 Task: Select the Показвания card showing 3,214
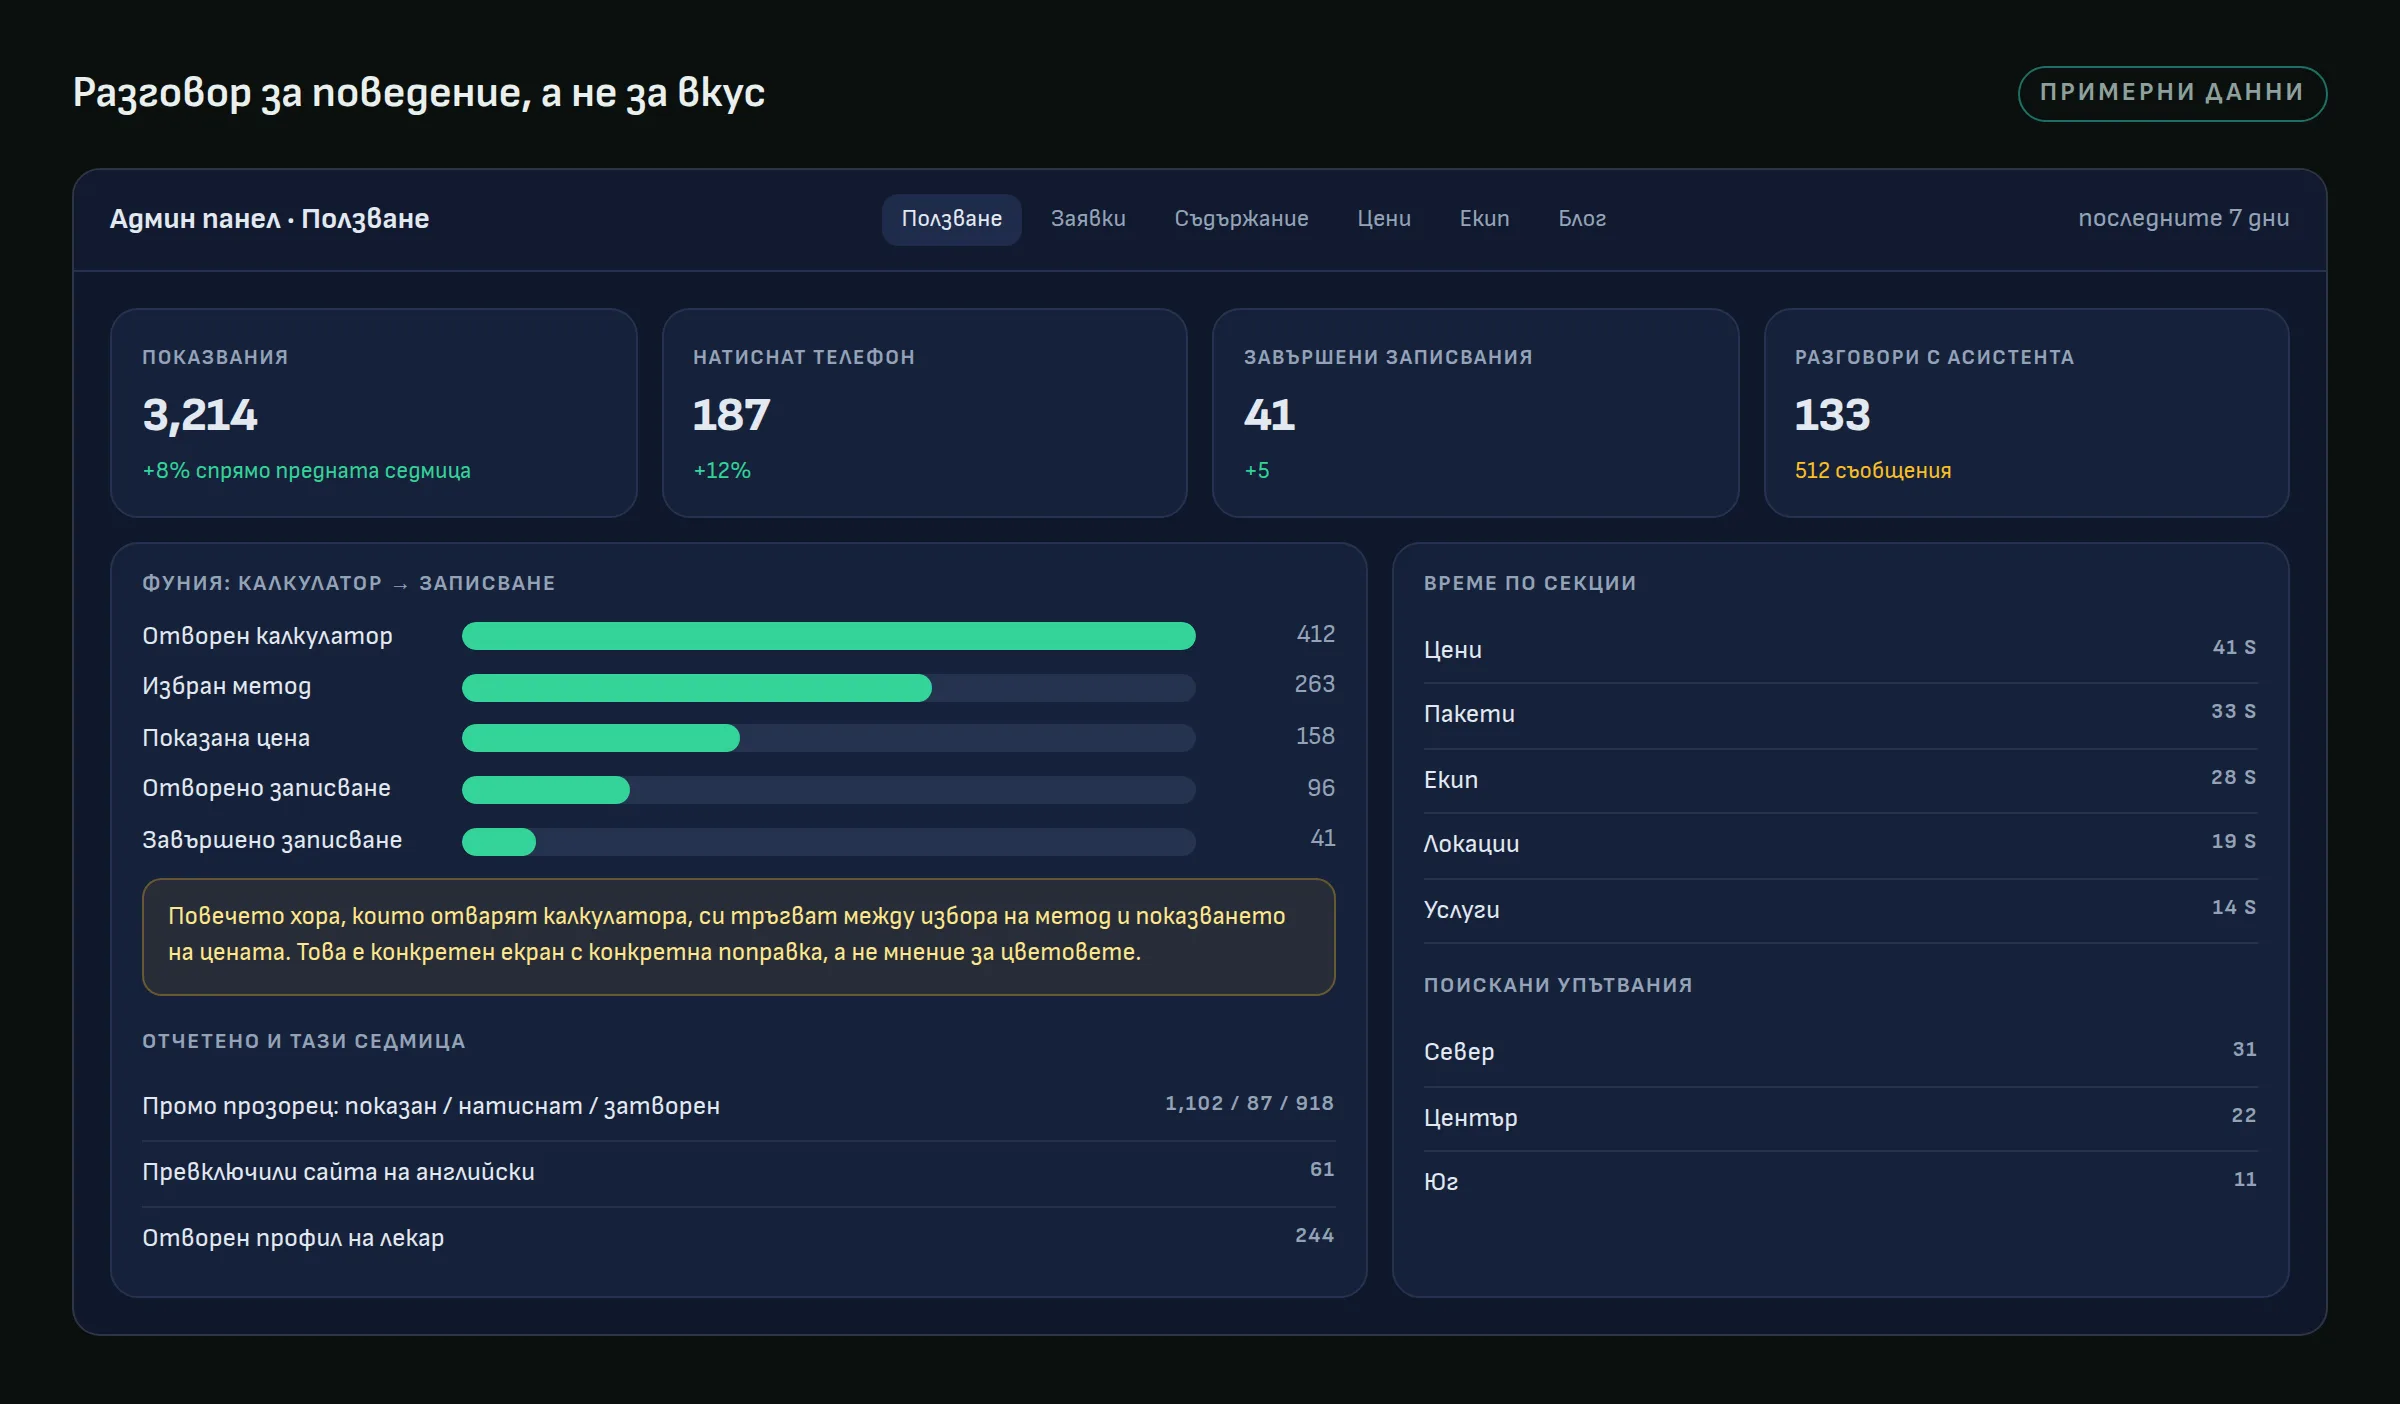373,413
